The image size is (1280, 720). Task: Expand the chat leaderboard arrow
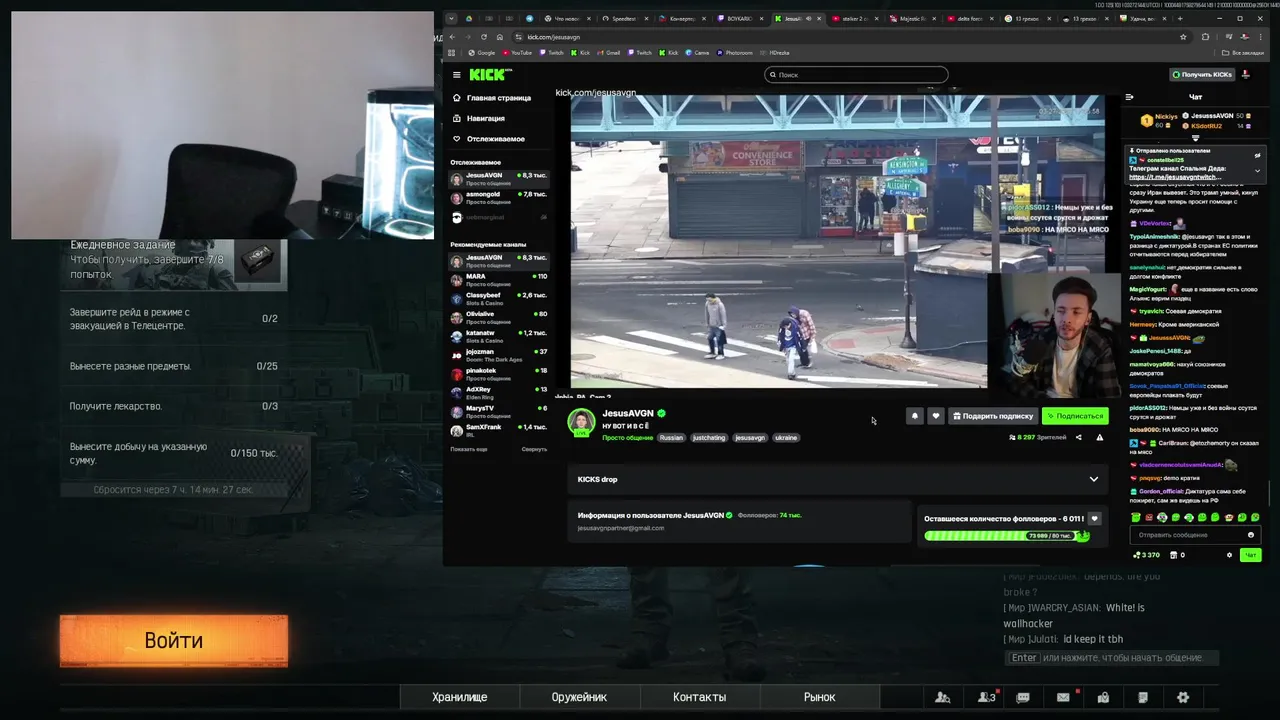1195,138
